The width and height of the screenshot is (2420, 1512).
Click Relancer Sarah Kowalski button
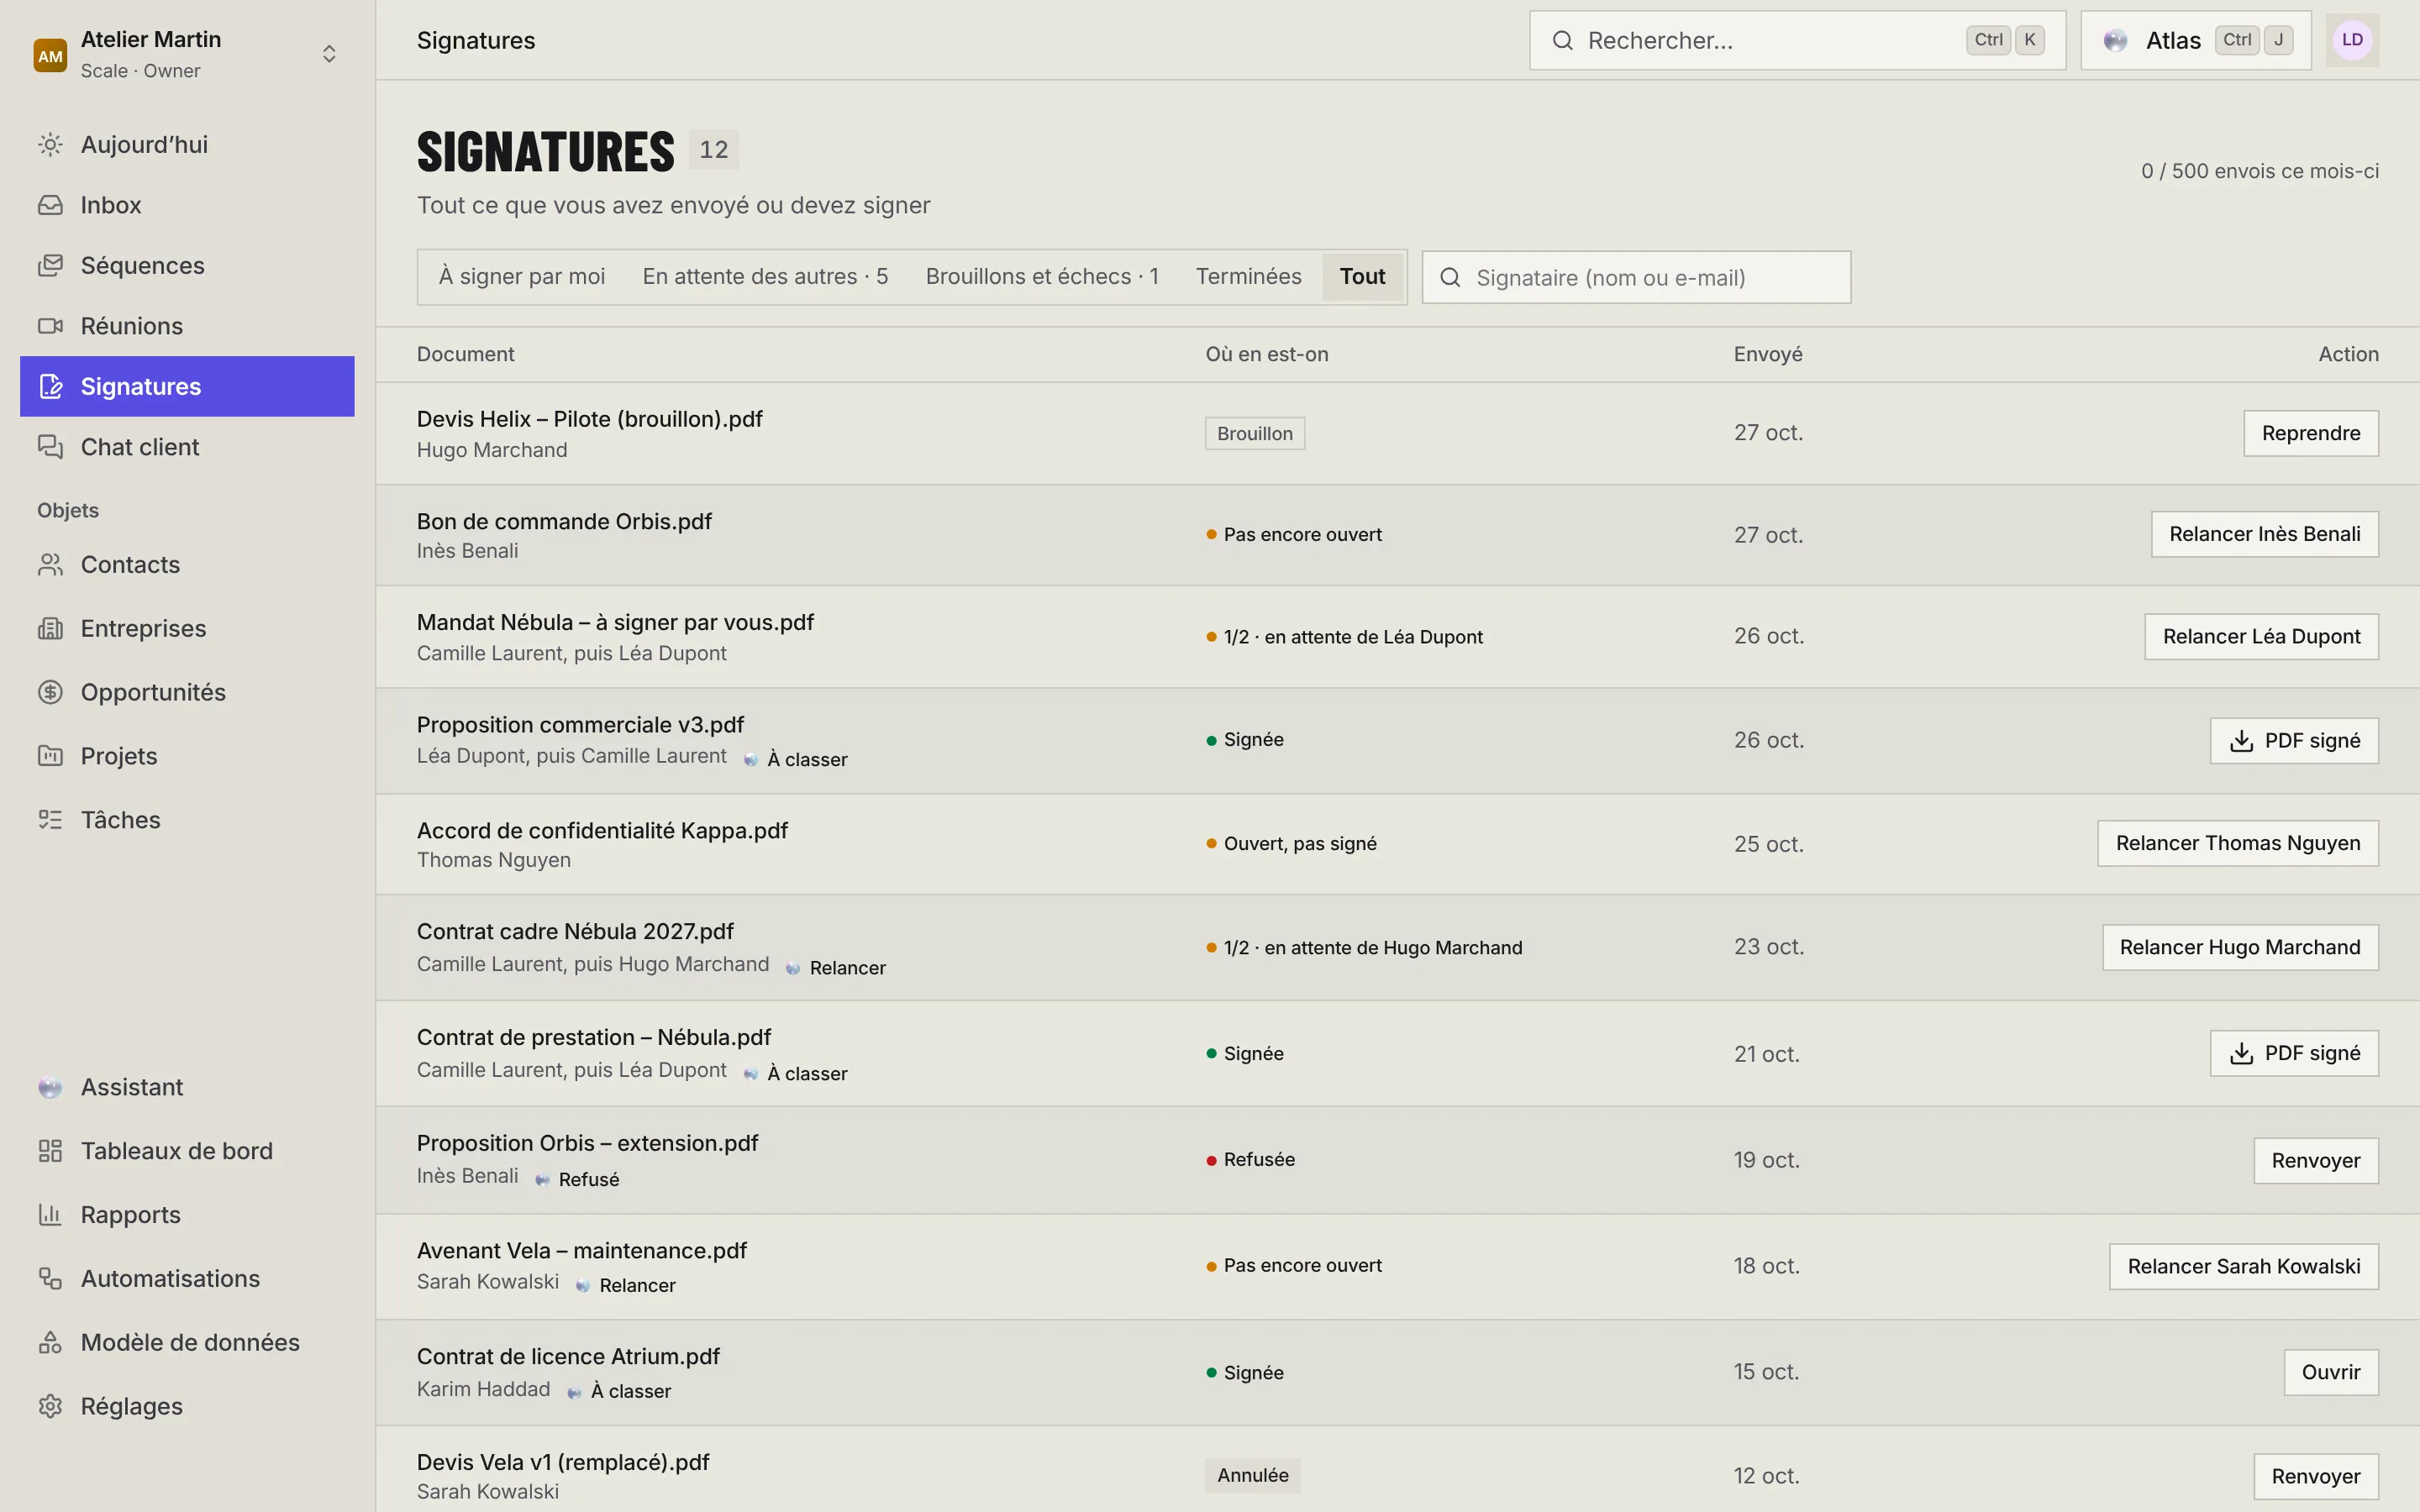tap(2244, 1267)
